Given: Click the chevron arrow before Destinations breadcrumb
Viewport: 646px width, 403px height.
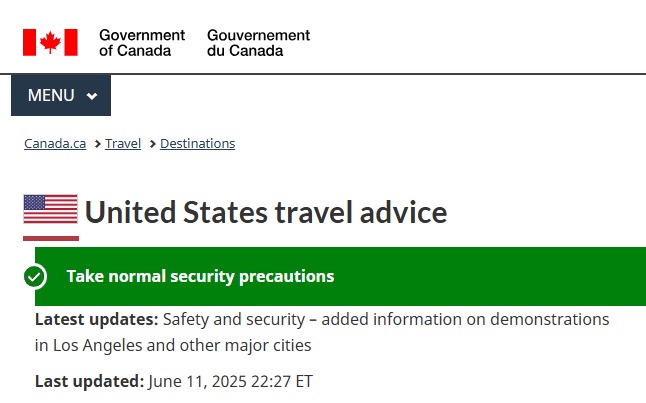Looking at the screenshot, I should pos(152,144).
